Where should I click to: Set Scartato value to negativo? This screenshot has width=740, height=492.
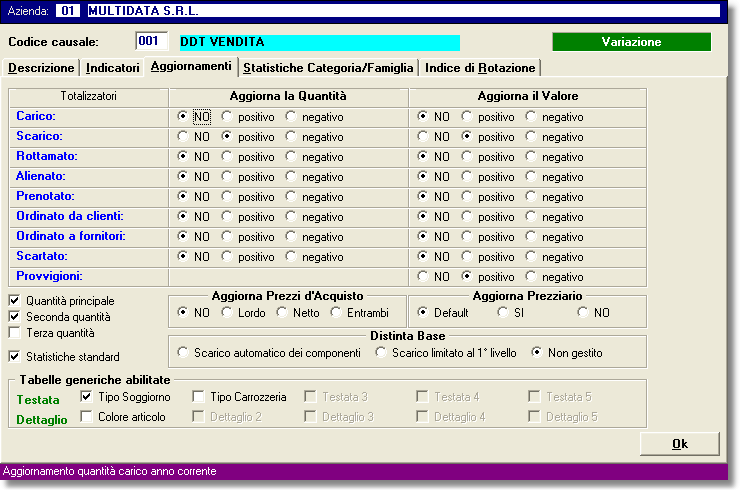531,256
